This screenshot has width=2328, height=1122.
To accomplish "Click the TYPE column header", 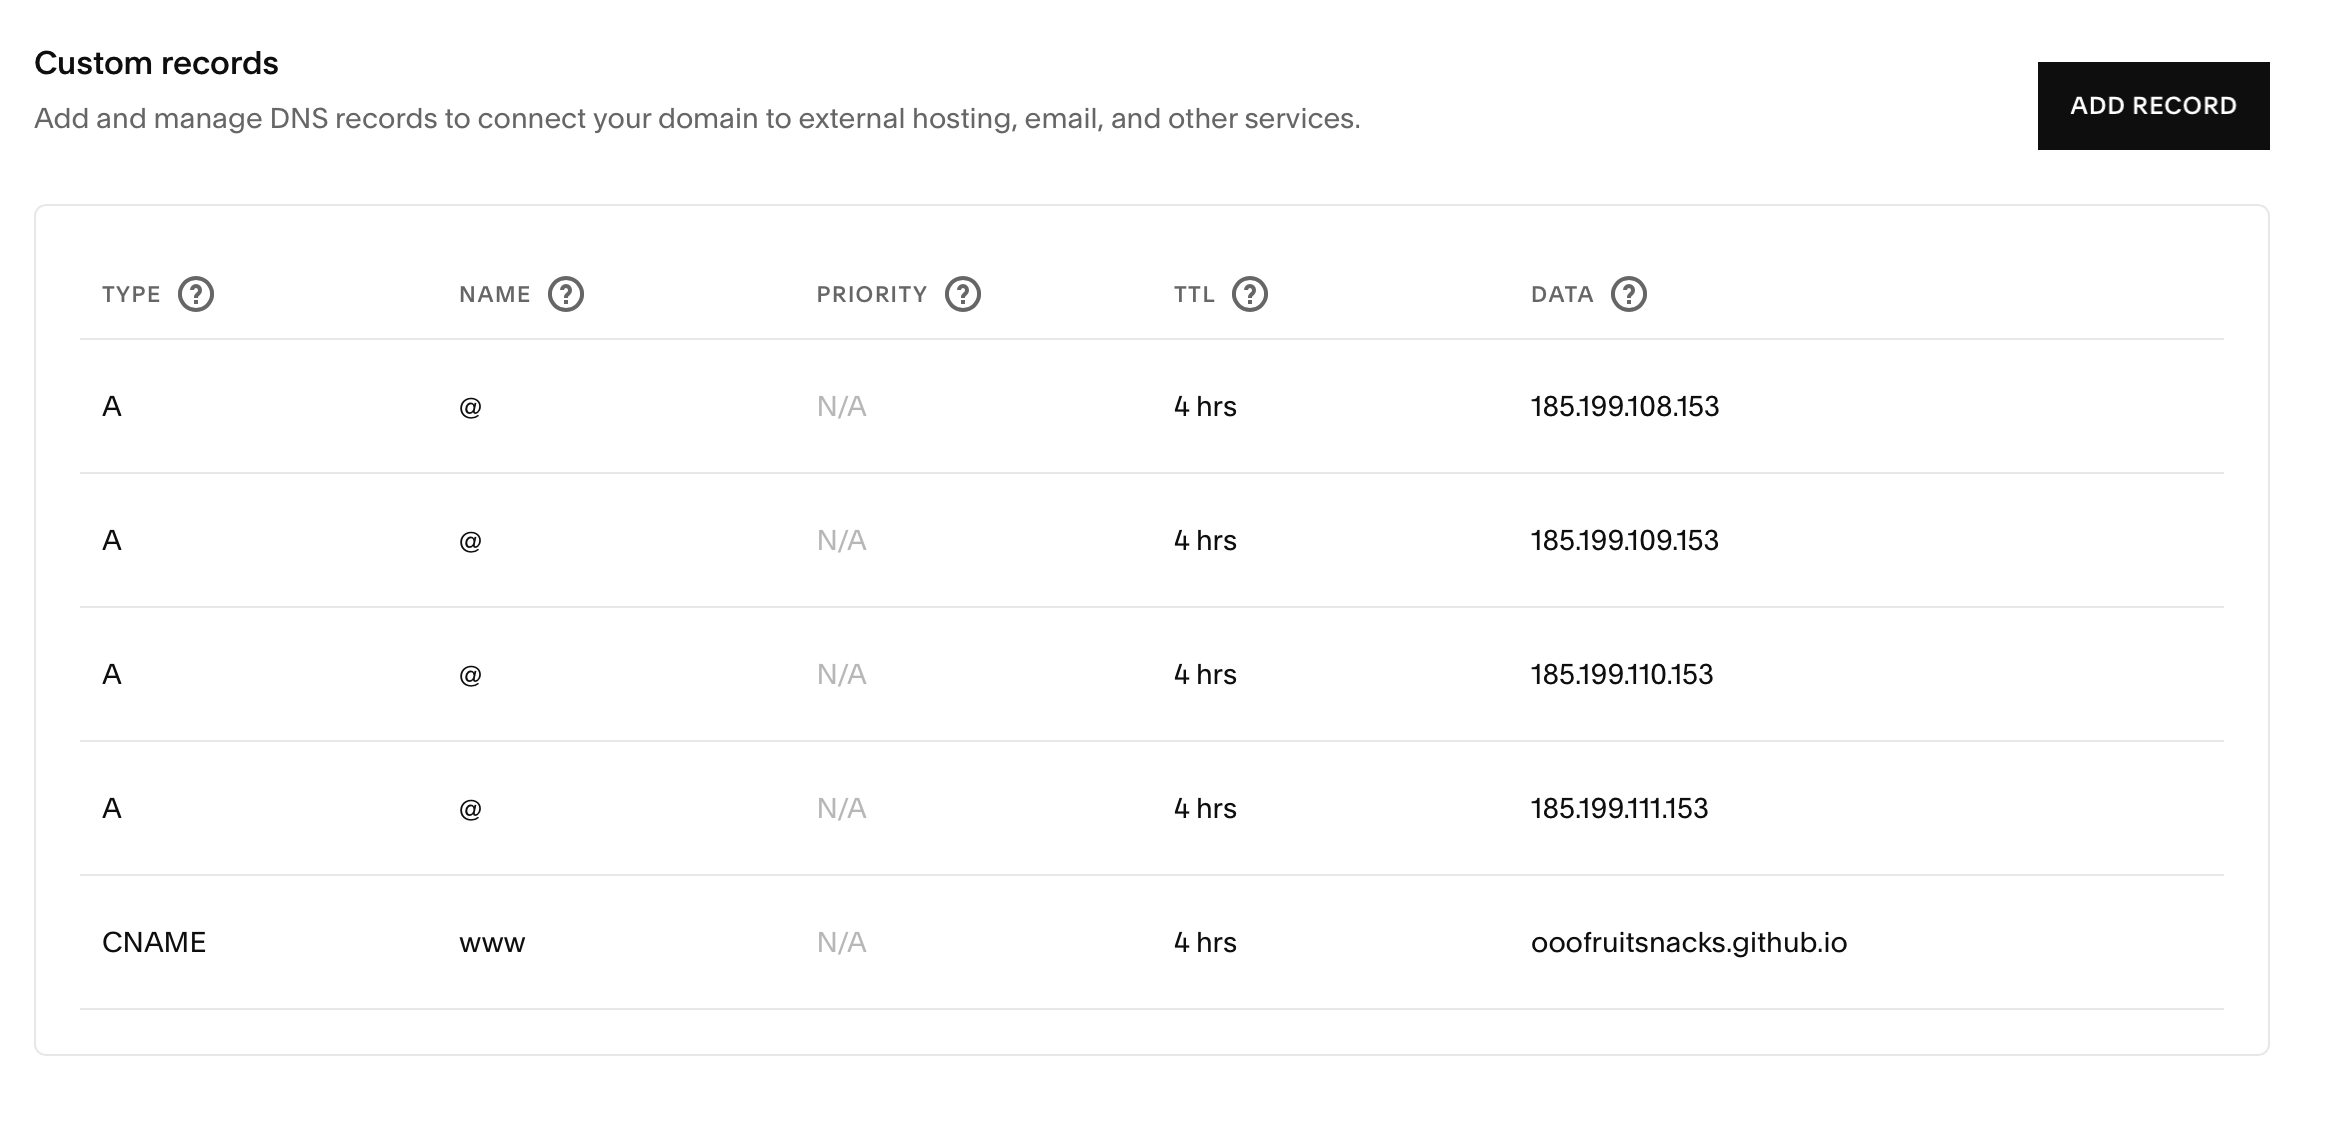I will tap(131, 294).
